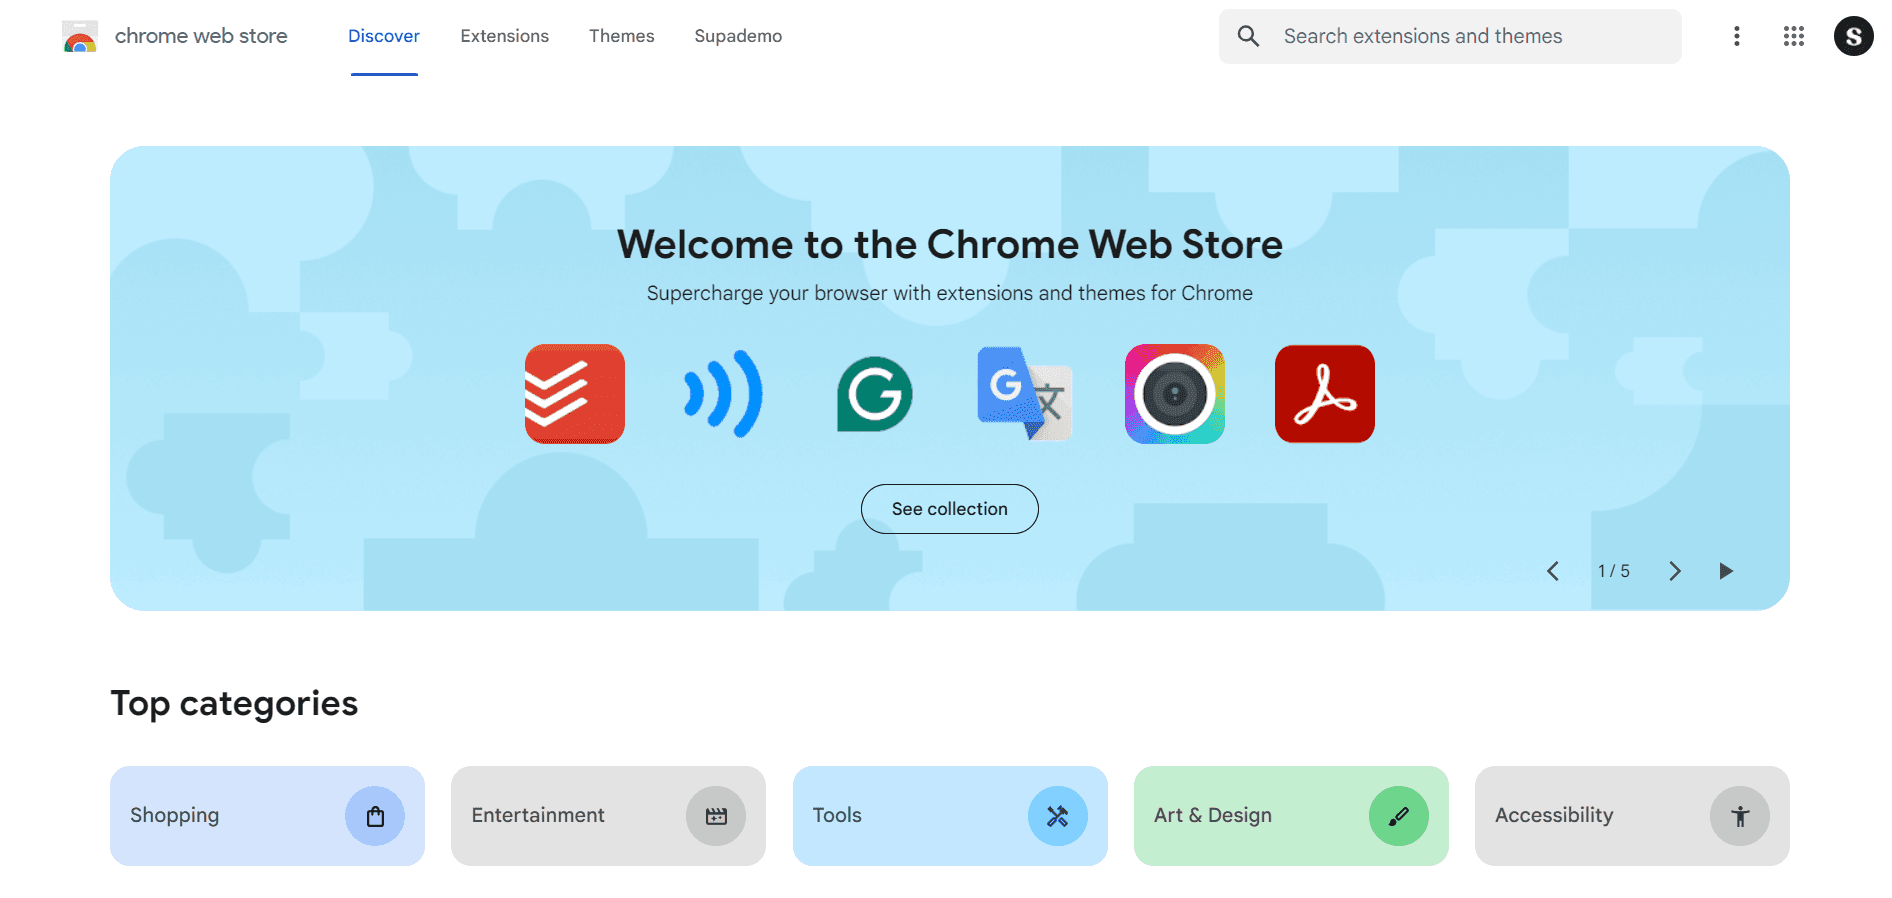Go to the next carousel slide
Viewport: 1892px width, 898px height.
coord(1675,571)
